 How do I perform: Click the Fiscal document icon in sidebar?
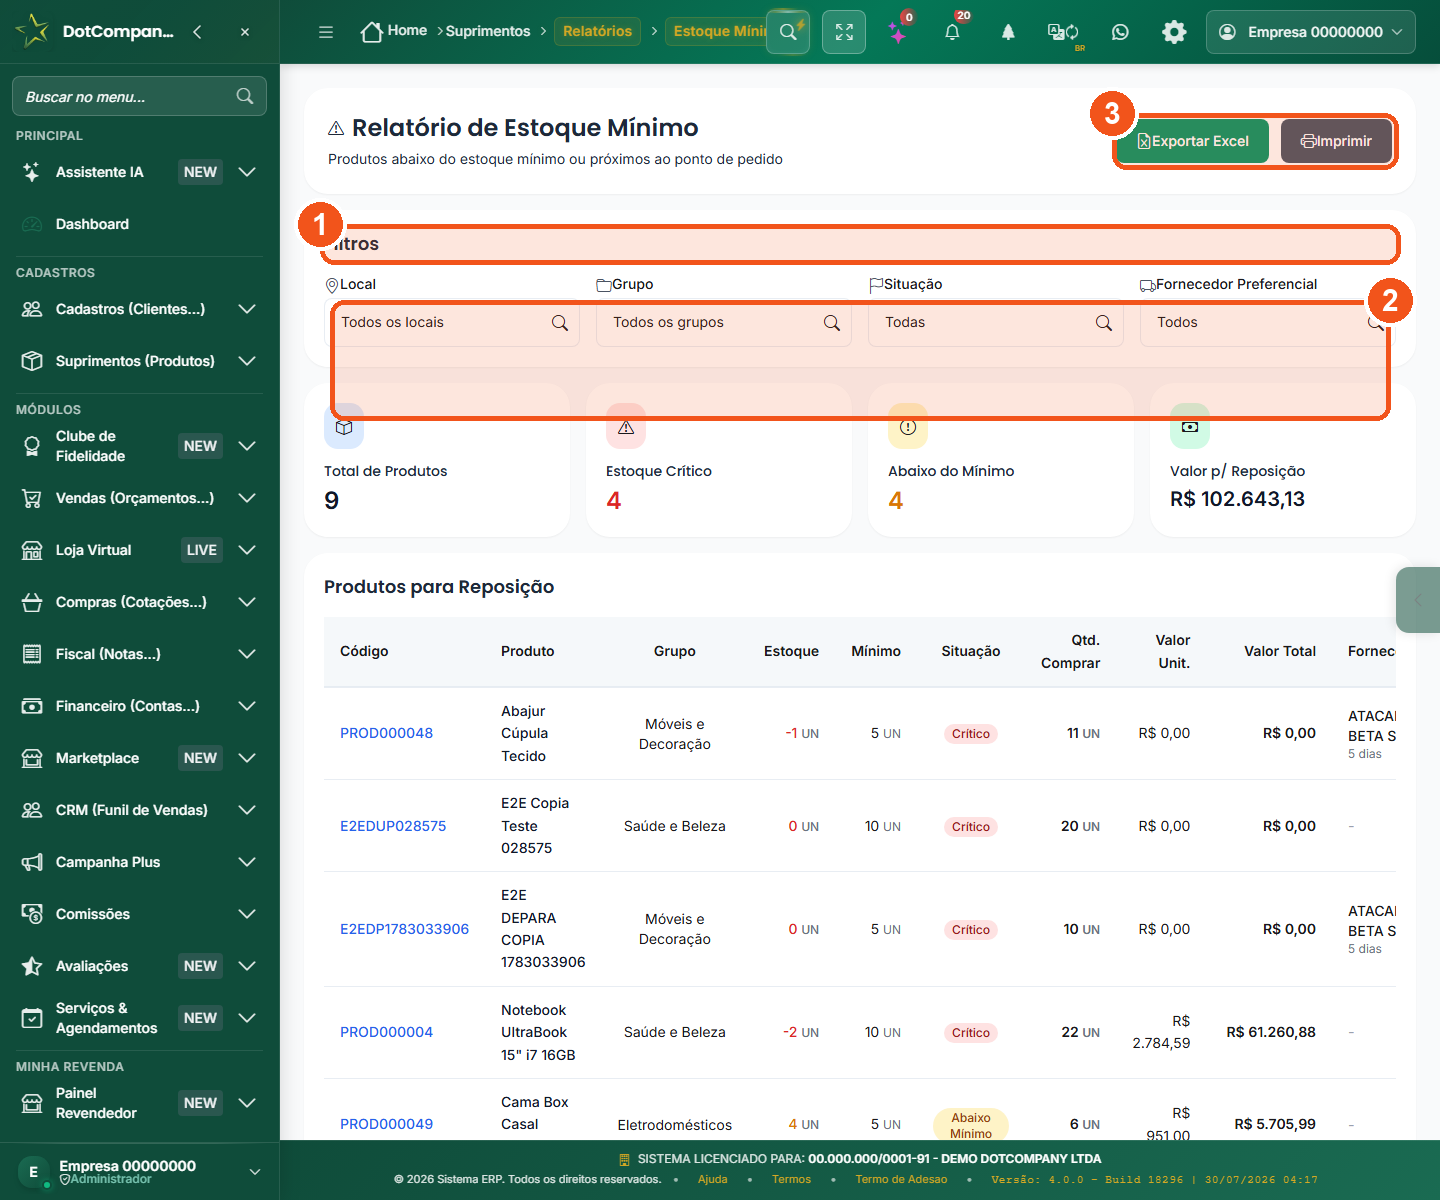click(32, 654)
